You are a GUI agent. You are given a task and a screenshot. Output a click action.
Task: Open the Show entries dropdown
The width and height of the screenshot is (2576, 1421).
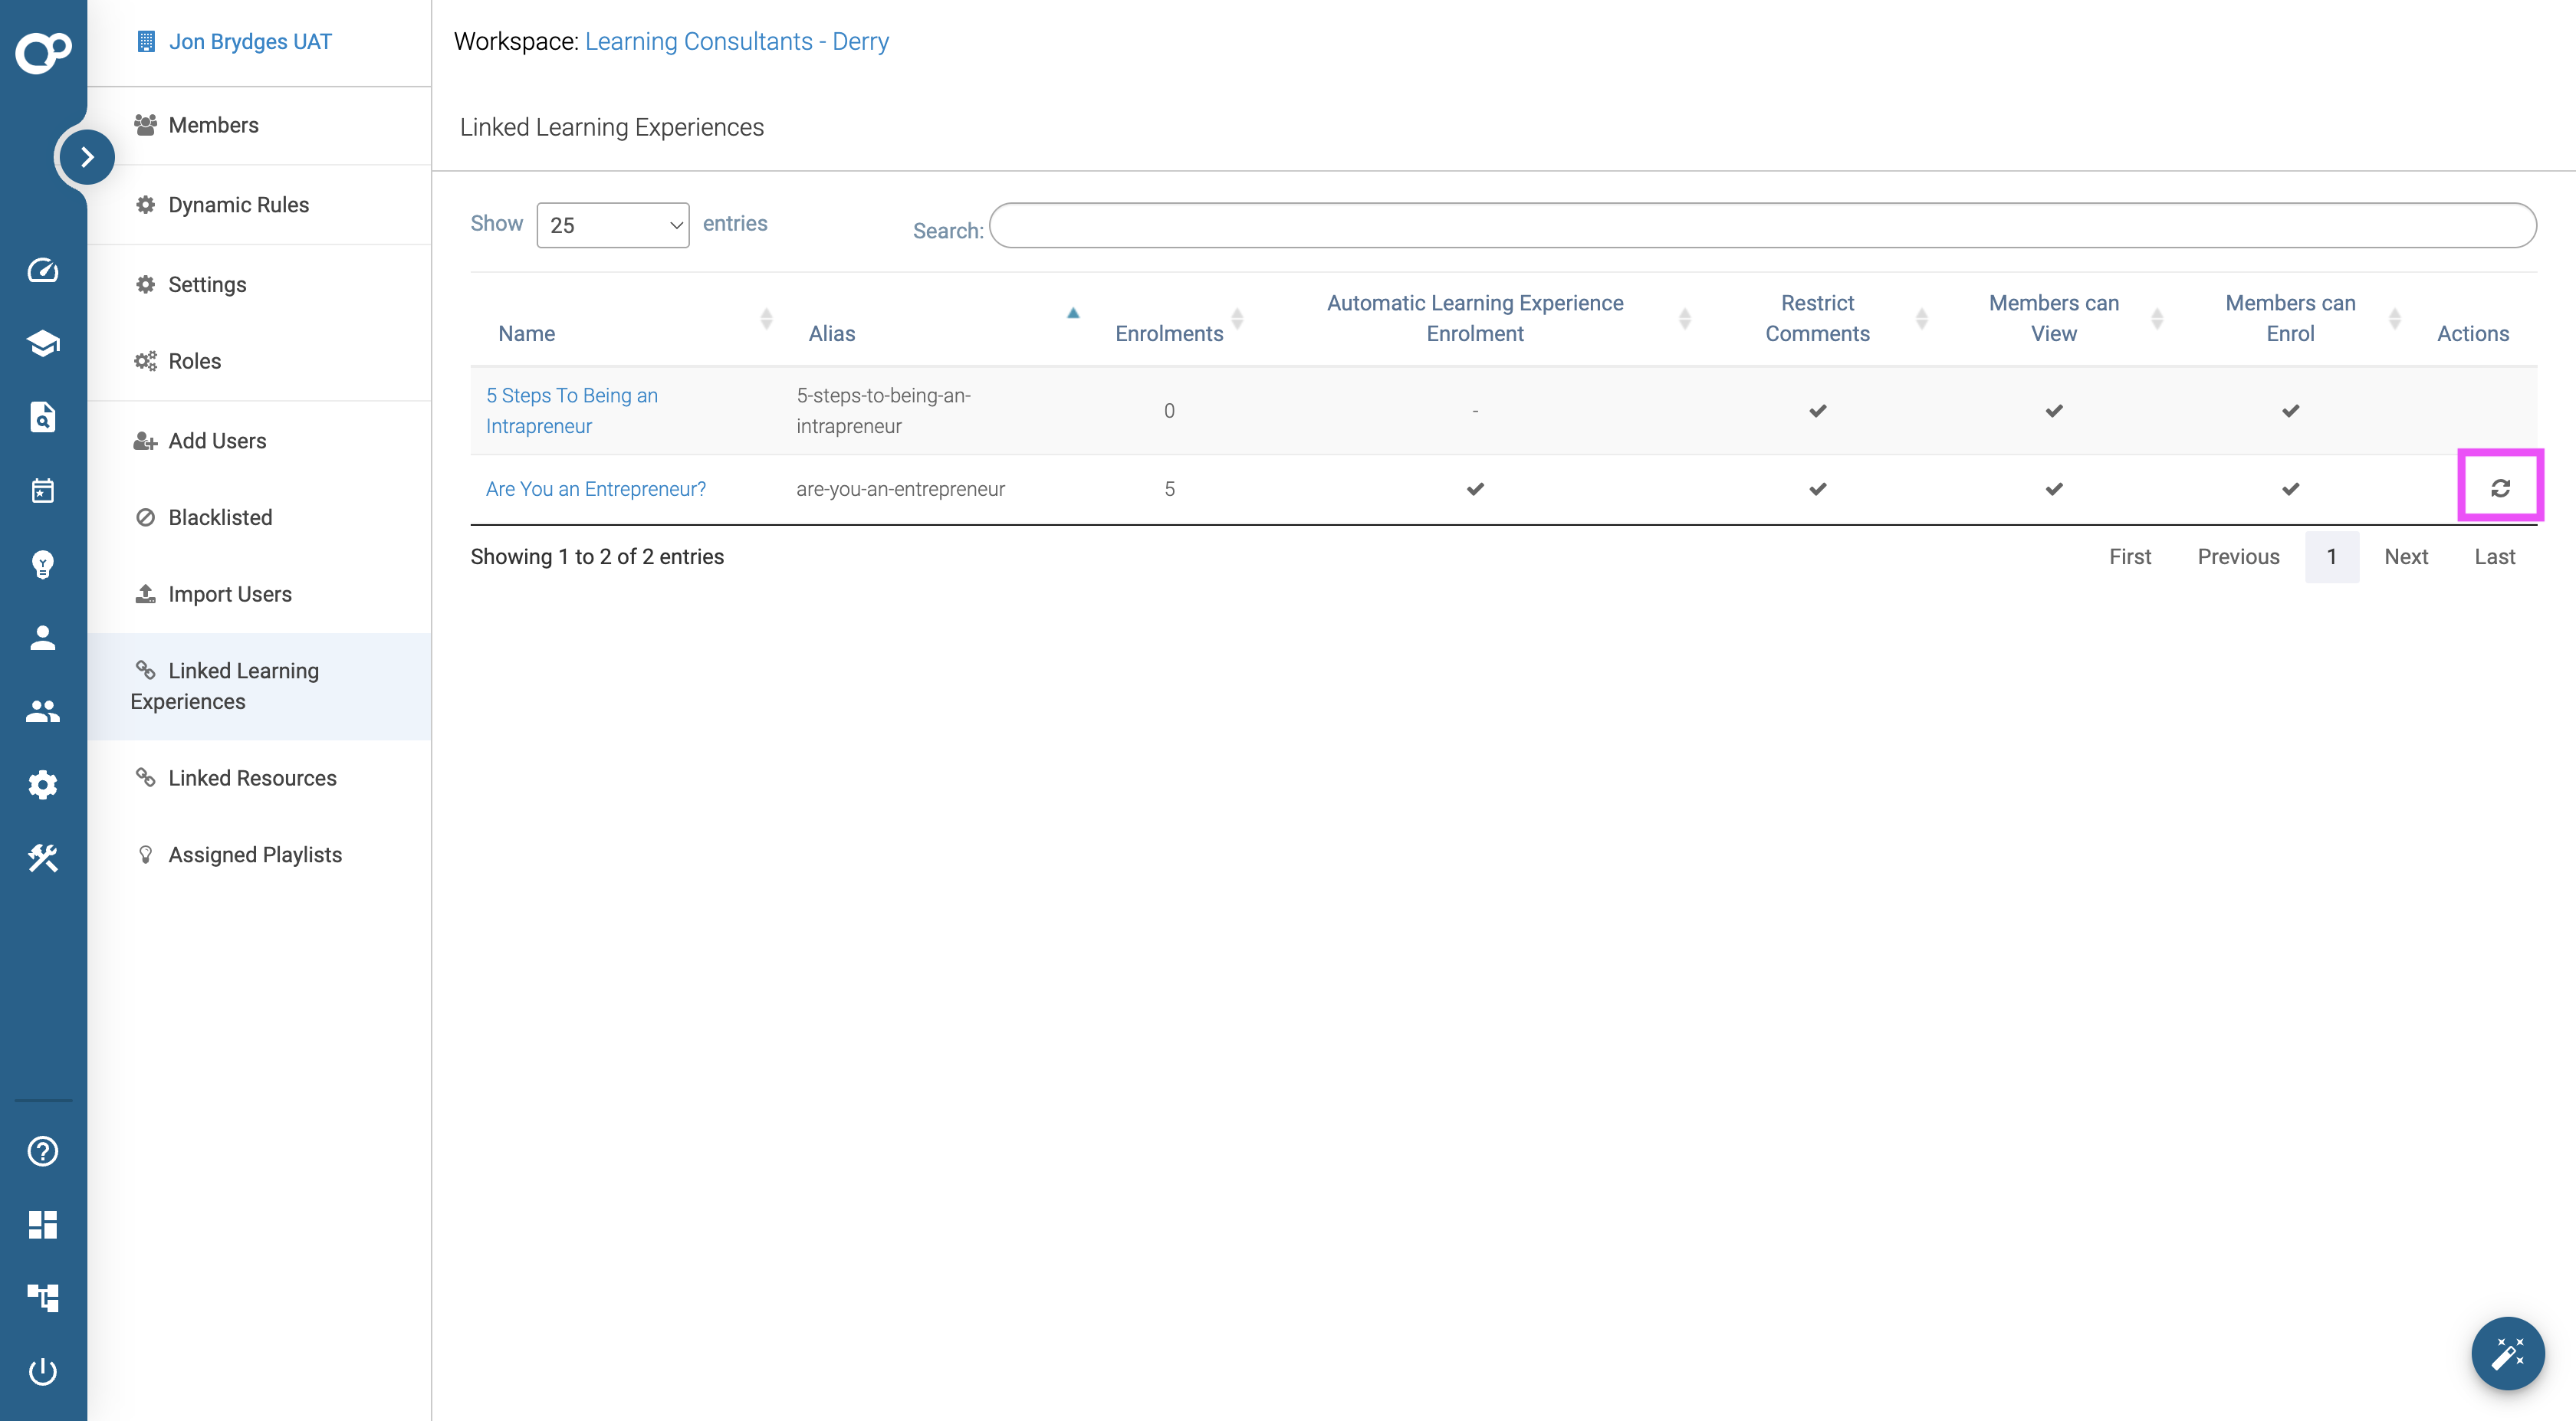tap(612, 225)
